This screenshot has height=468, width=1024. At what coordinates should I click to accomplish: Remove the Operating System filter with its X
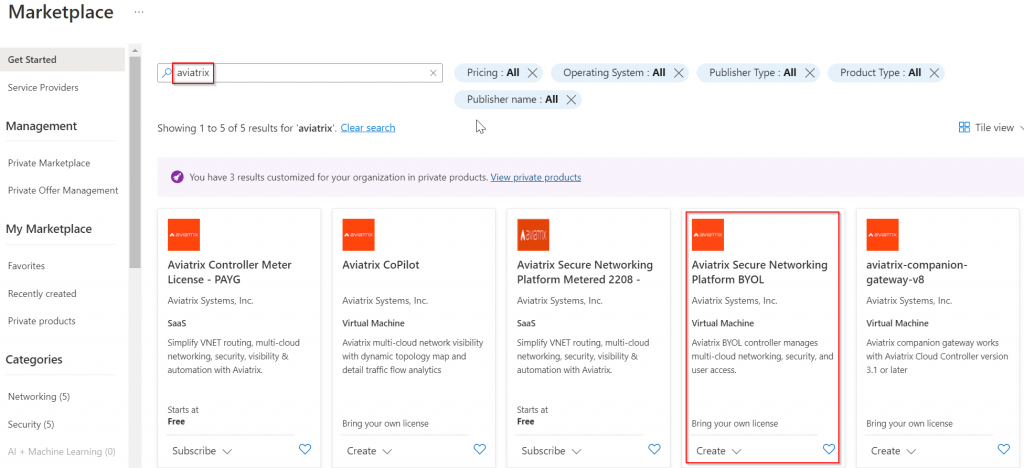(679, 72)
